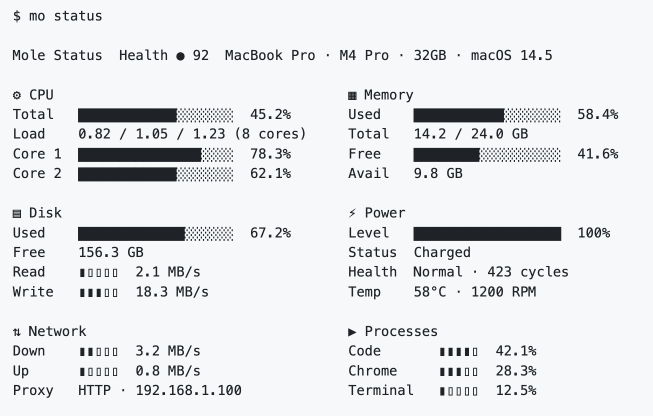
Task: Click the Network arrows icon
Action: [x=17, y=331]
